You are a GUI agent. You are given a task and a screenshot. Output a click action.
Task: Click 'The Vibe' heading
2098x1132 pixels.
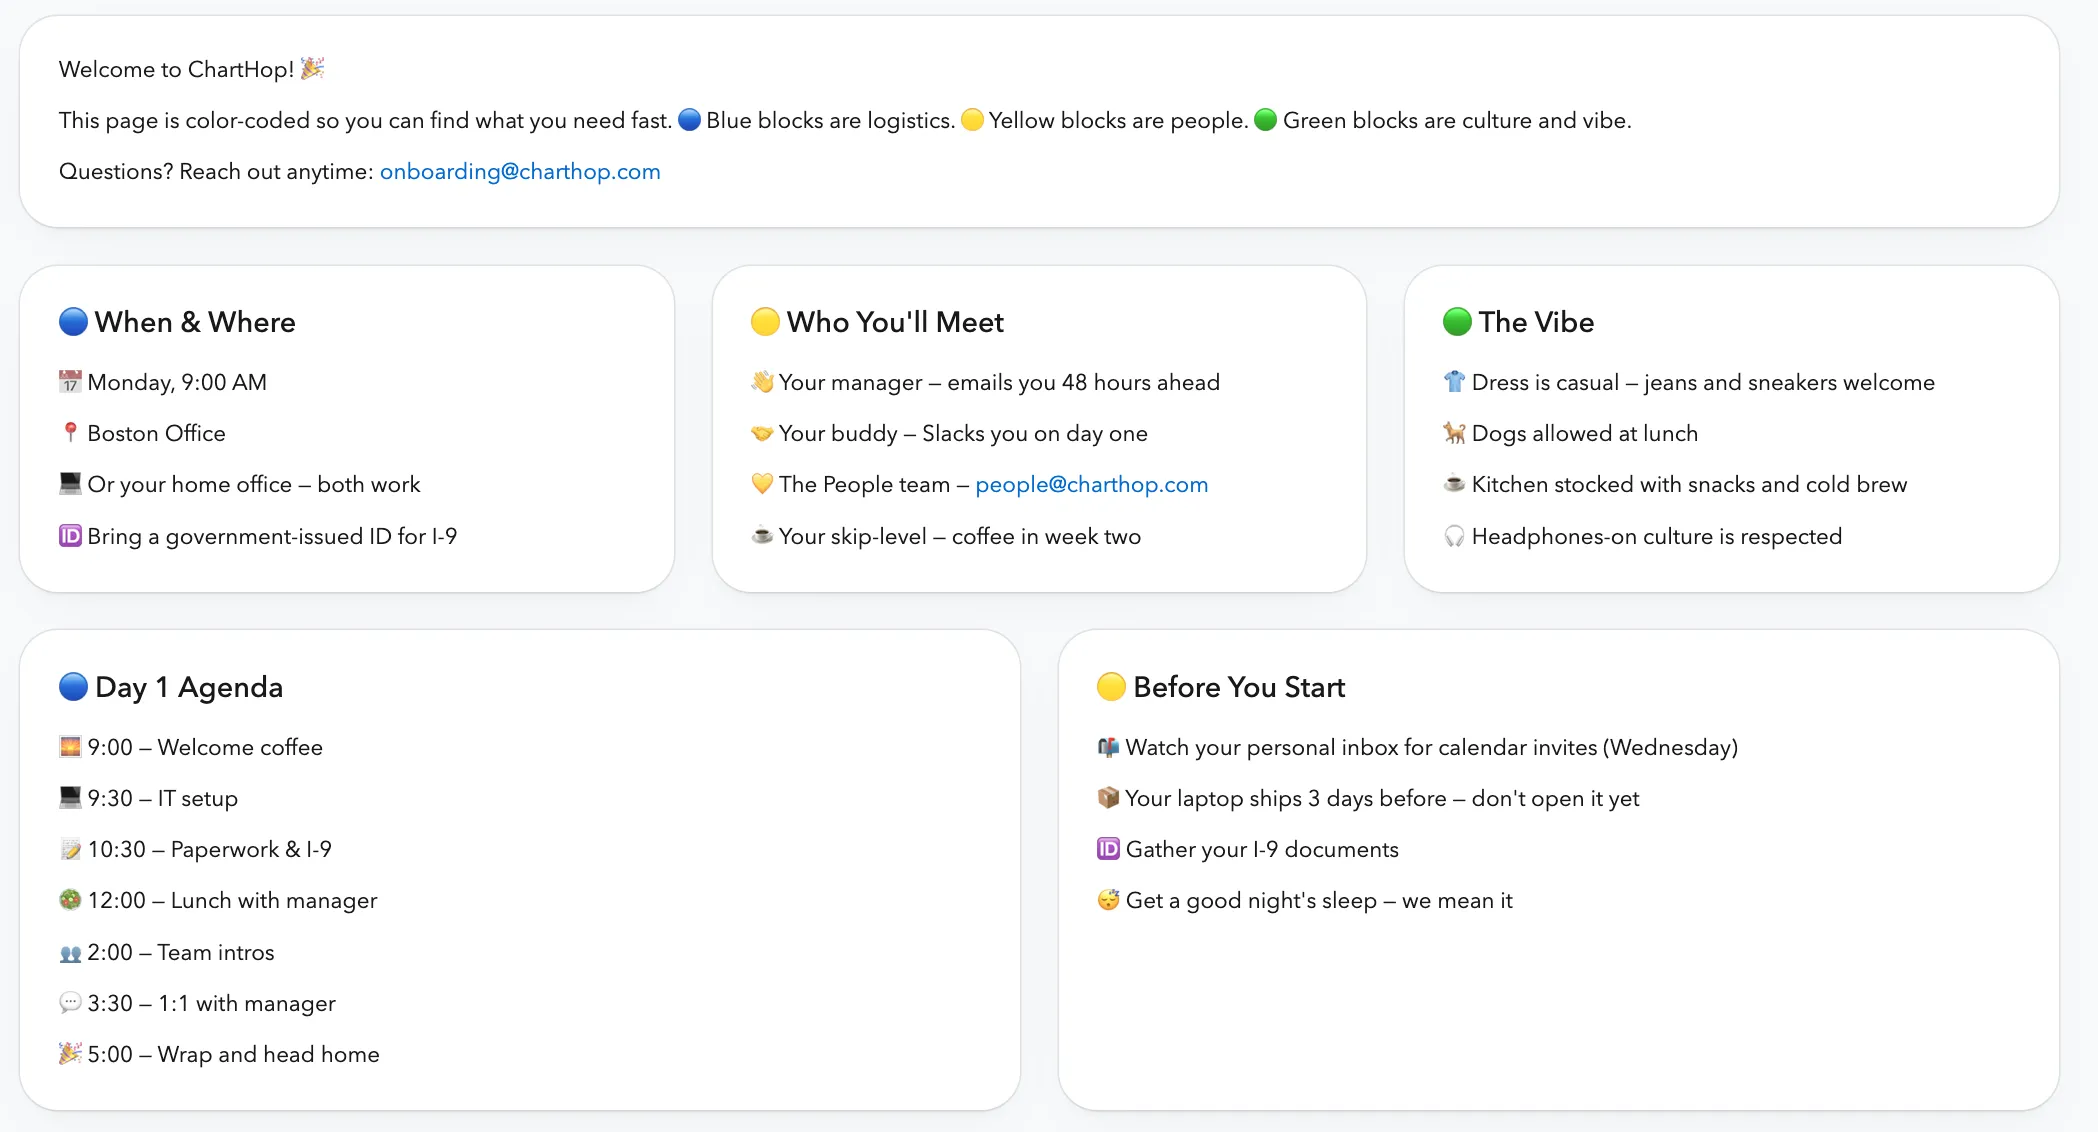coord(1536,322)
